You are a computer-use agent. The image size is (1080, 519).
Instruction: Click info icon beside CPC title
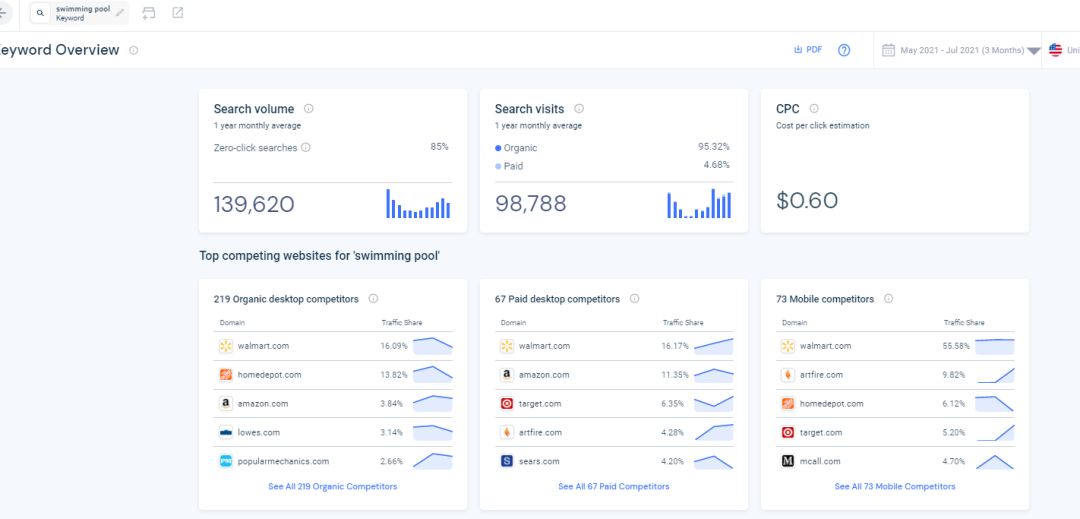point(814,109)
